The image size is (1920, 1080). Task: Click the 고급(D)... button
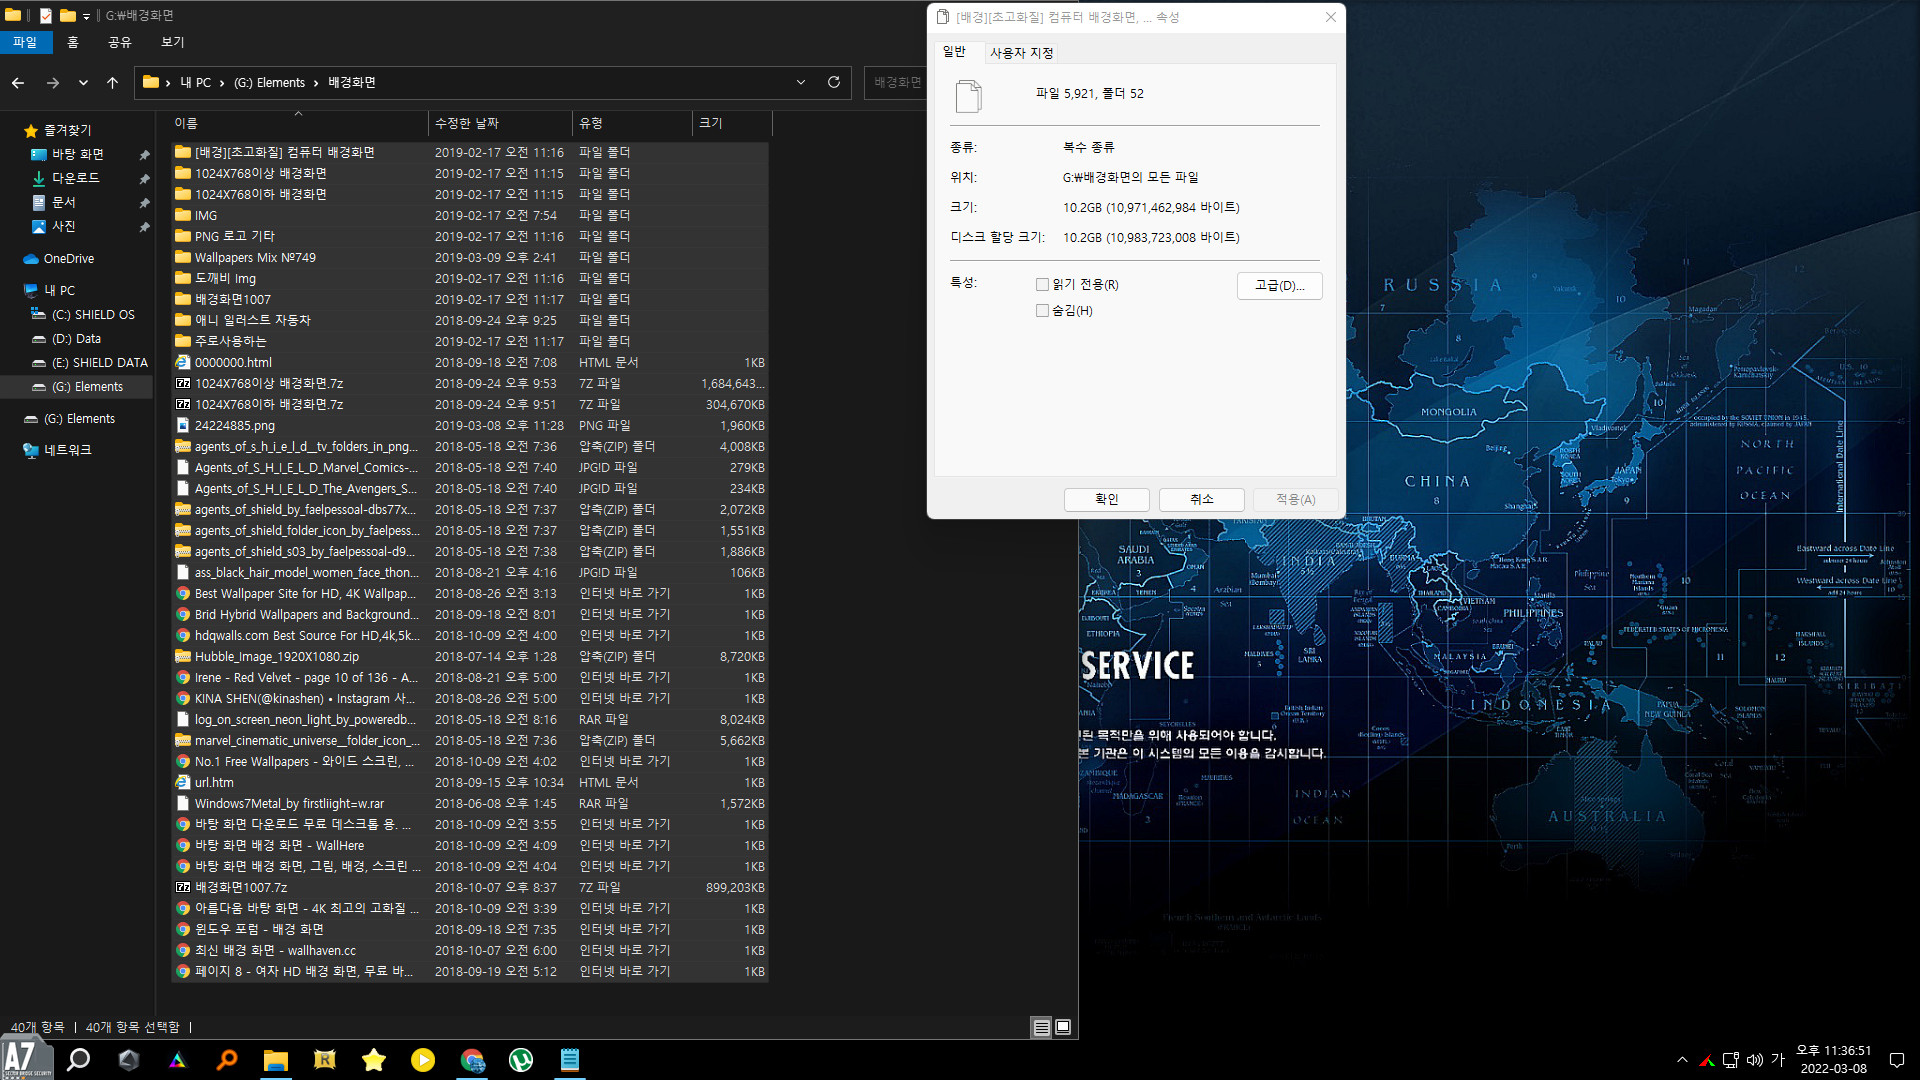click(1280, 286)
